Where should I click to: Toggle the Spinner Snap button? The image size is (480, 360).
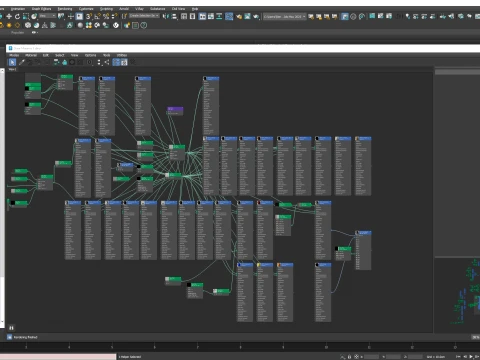pyautogui.click(x=114, y=16)
